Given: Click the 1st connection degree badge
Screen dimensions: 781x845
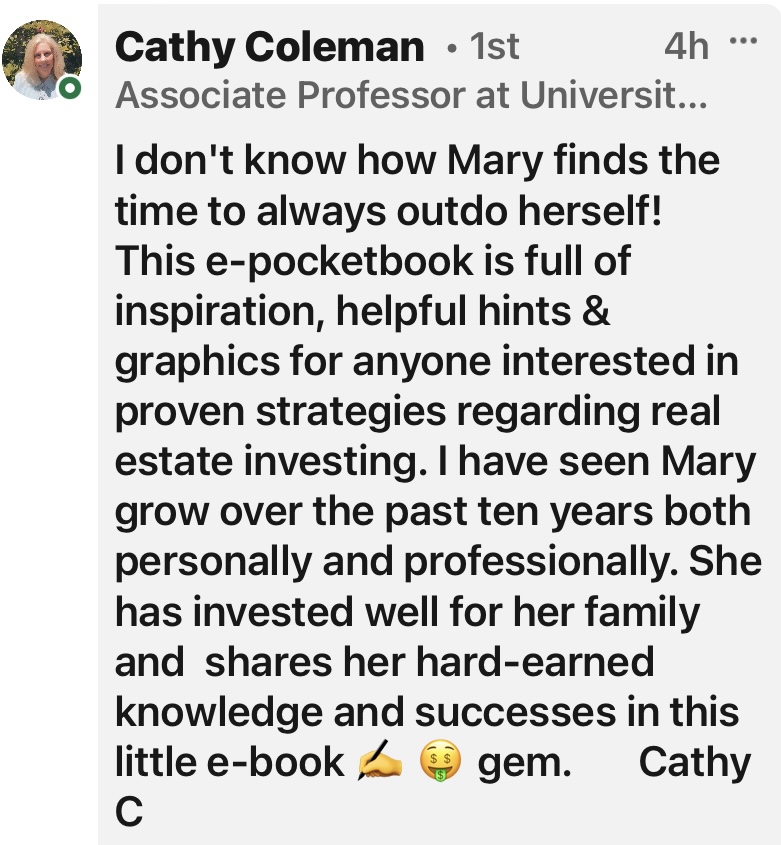Looking at the screenshot, I should (494, 46).
